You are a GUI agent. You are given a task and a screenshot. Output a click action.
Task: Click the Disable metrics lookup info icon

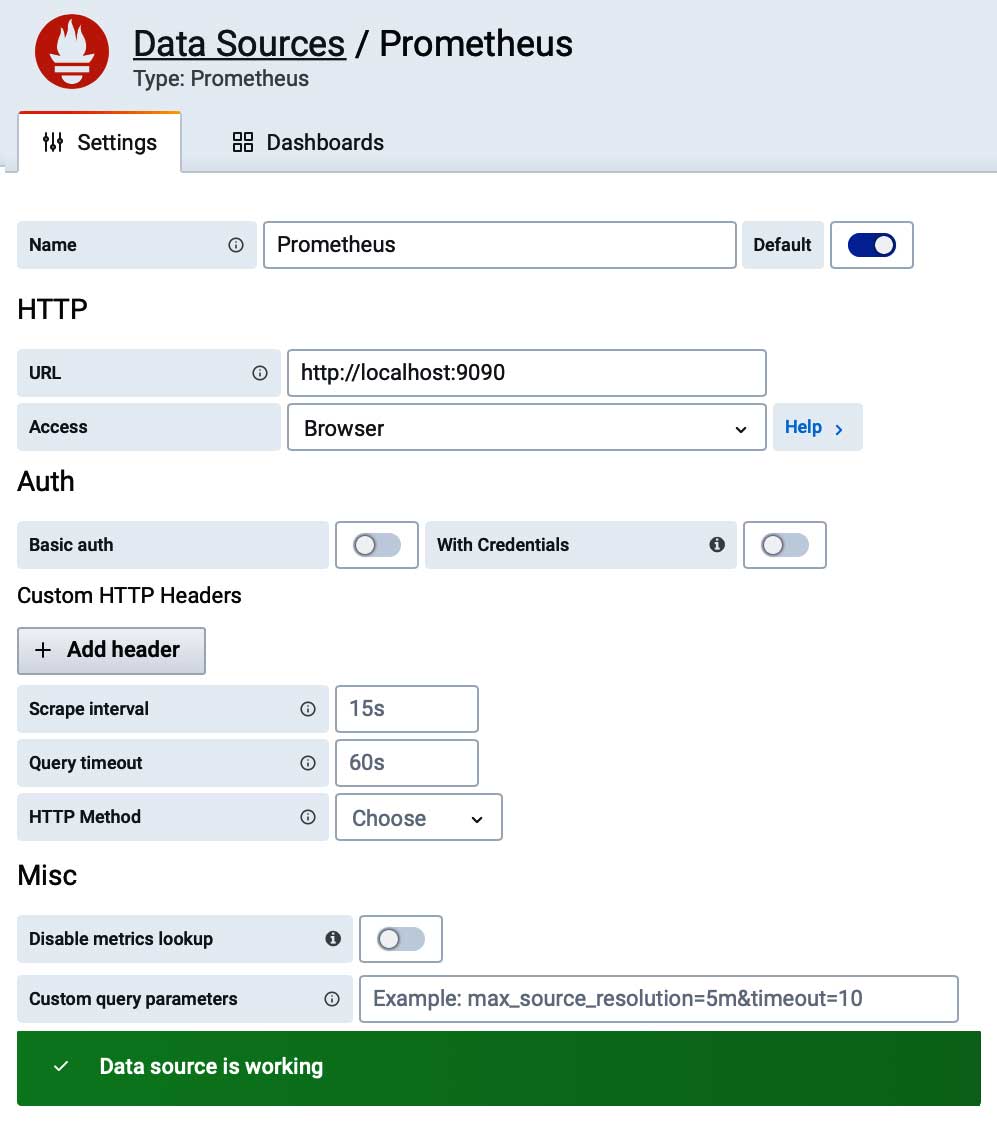(333, 938)
